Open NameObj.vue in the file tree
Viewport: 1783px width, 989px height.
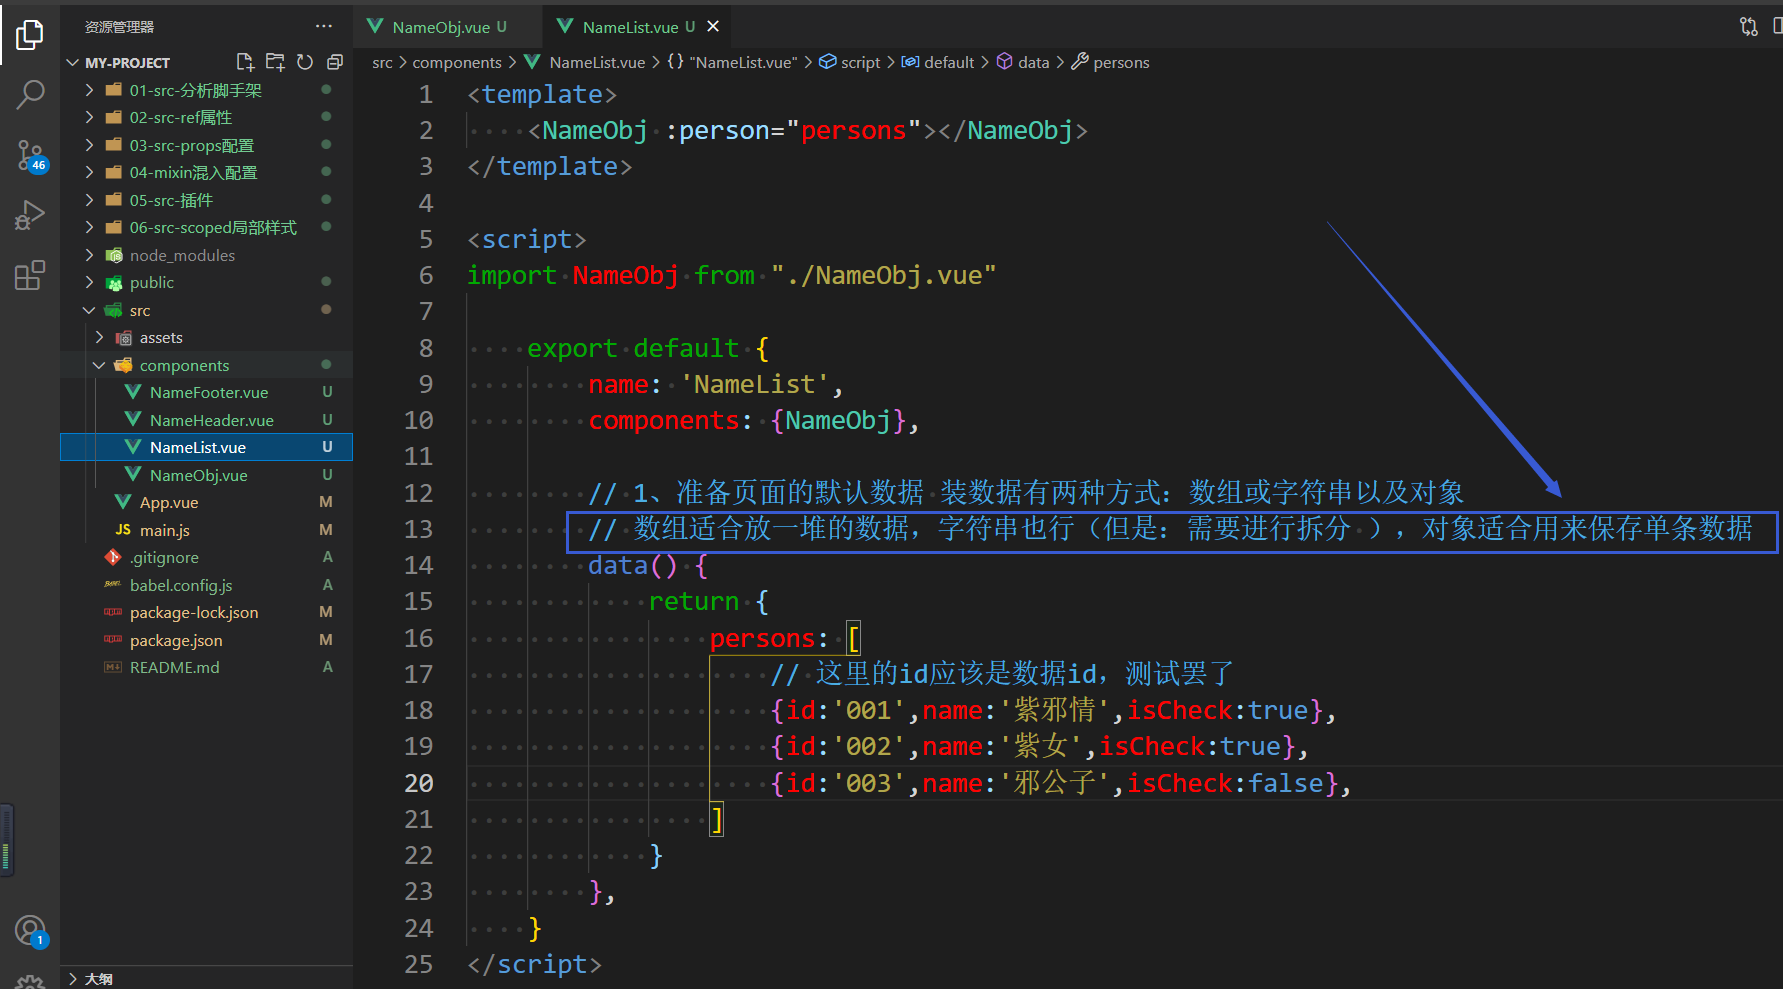(198, 475)
